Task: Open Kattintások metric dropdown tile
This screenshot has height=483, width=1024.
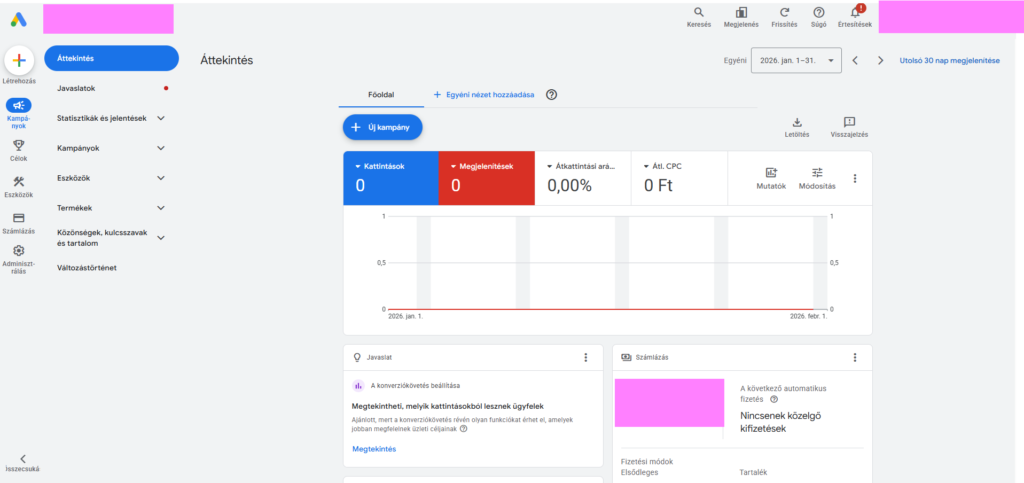Action: (x=391, y=178)
